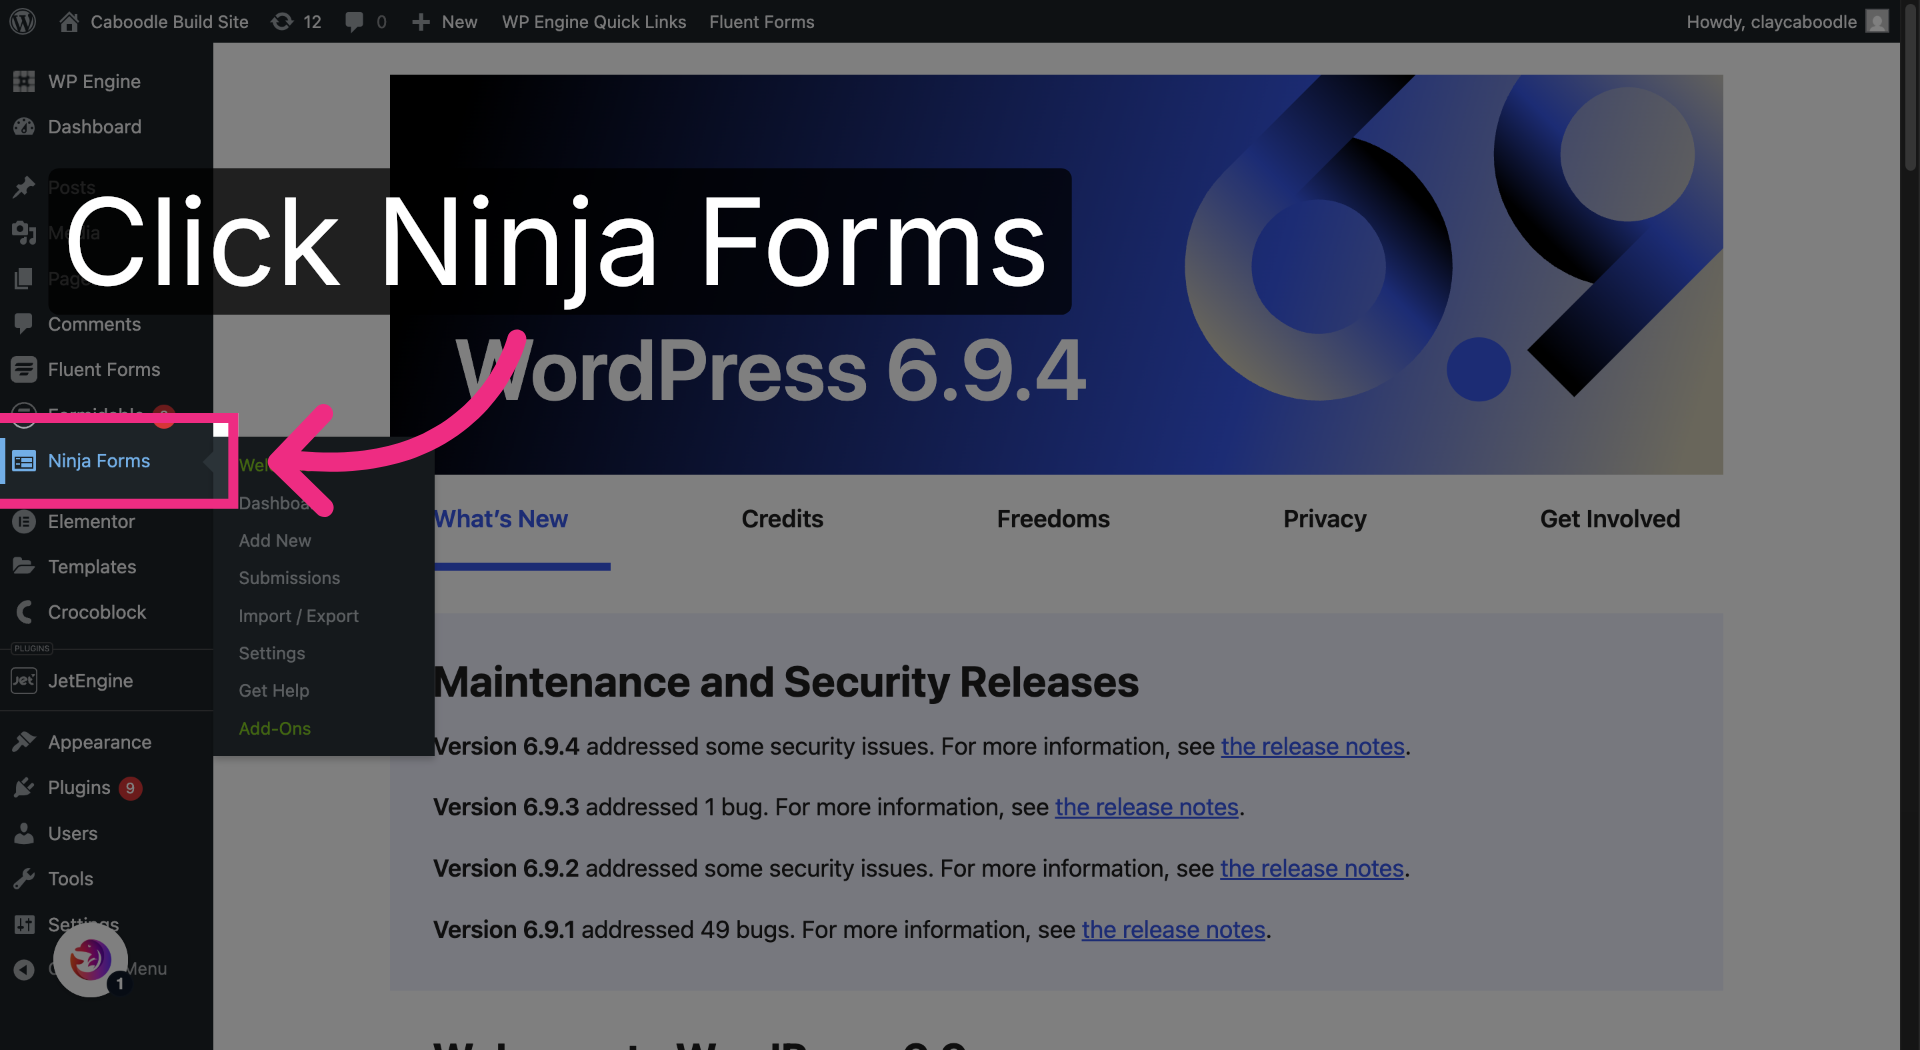This screenshot has height=1050, width=1920.
Task: Open the Caboodle Build Site home icon
Action: click(x=69, y=21)
